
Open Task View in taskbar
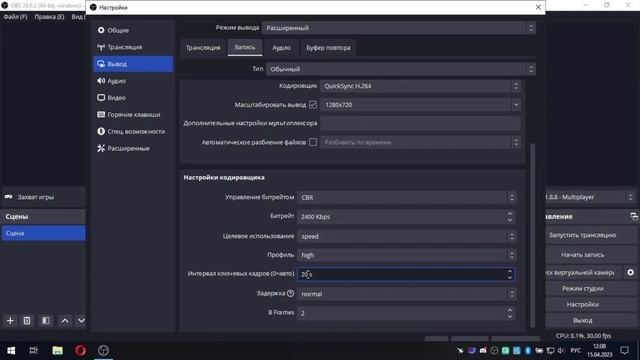click(33, 351)
